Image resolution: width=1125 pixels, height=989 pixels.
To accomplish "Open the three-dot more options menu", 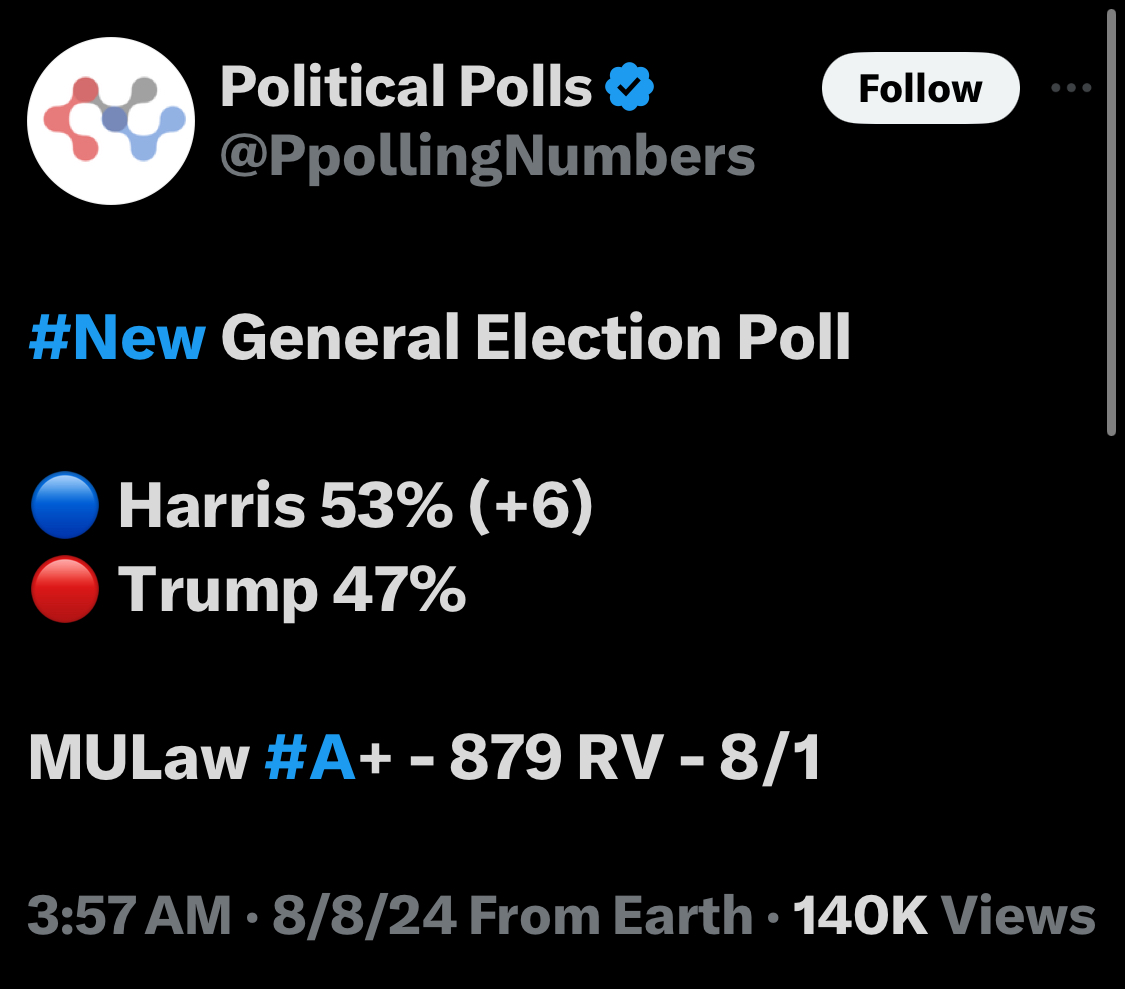I will point(1071,88).
